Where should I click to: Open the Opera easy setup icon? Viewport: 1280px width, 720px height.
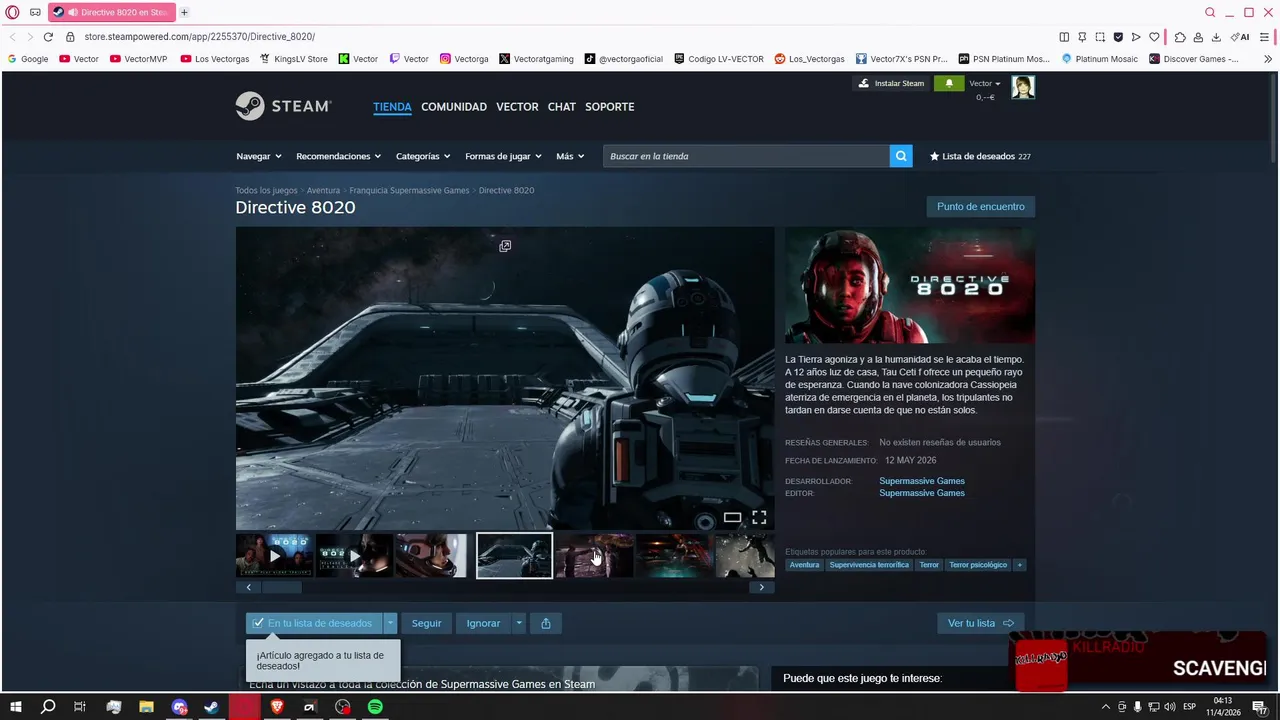point(1267,37)
